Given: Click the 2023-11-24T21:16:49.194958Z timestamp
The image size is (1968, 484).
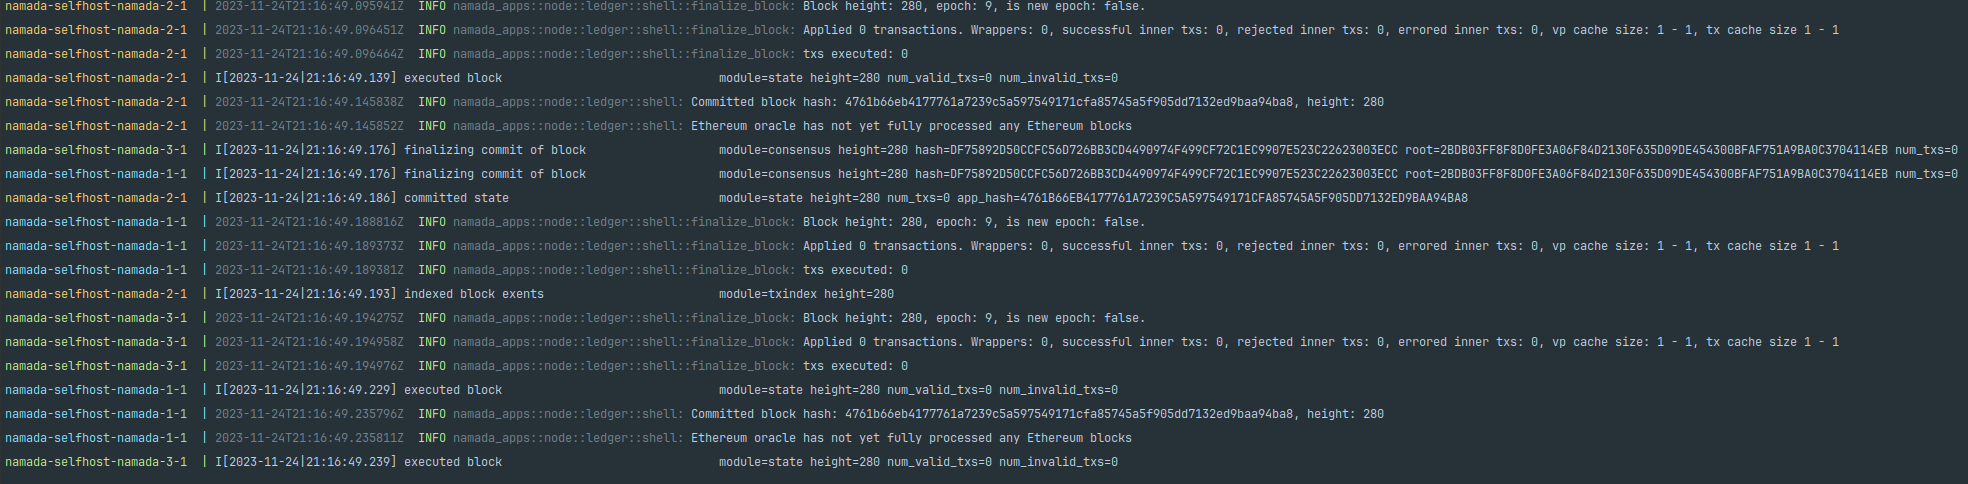Looking at the screenshot, I should 309,342.
